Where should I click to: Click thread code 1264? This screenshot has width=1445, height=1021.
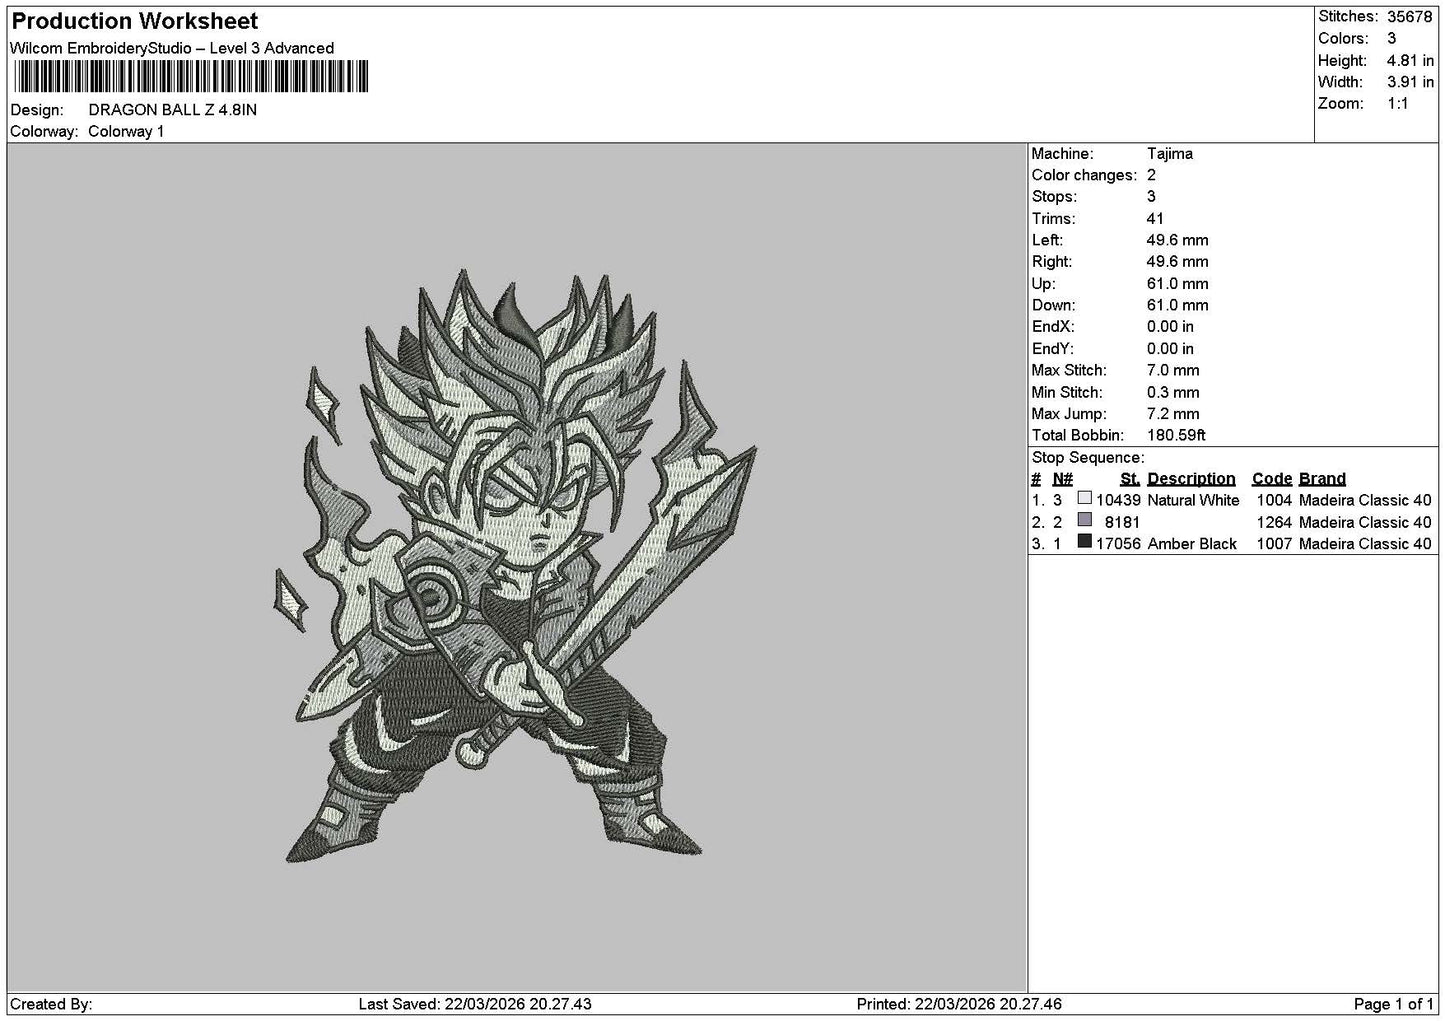1274,522
